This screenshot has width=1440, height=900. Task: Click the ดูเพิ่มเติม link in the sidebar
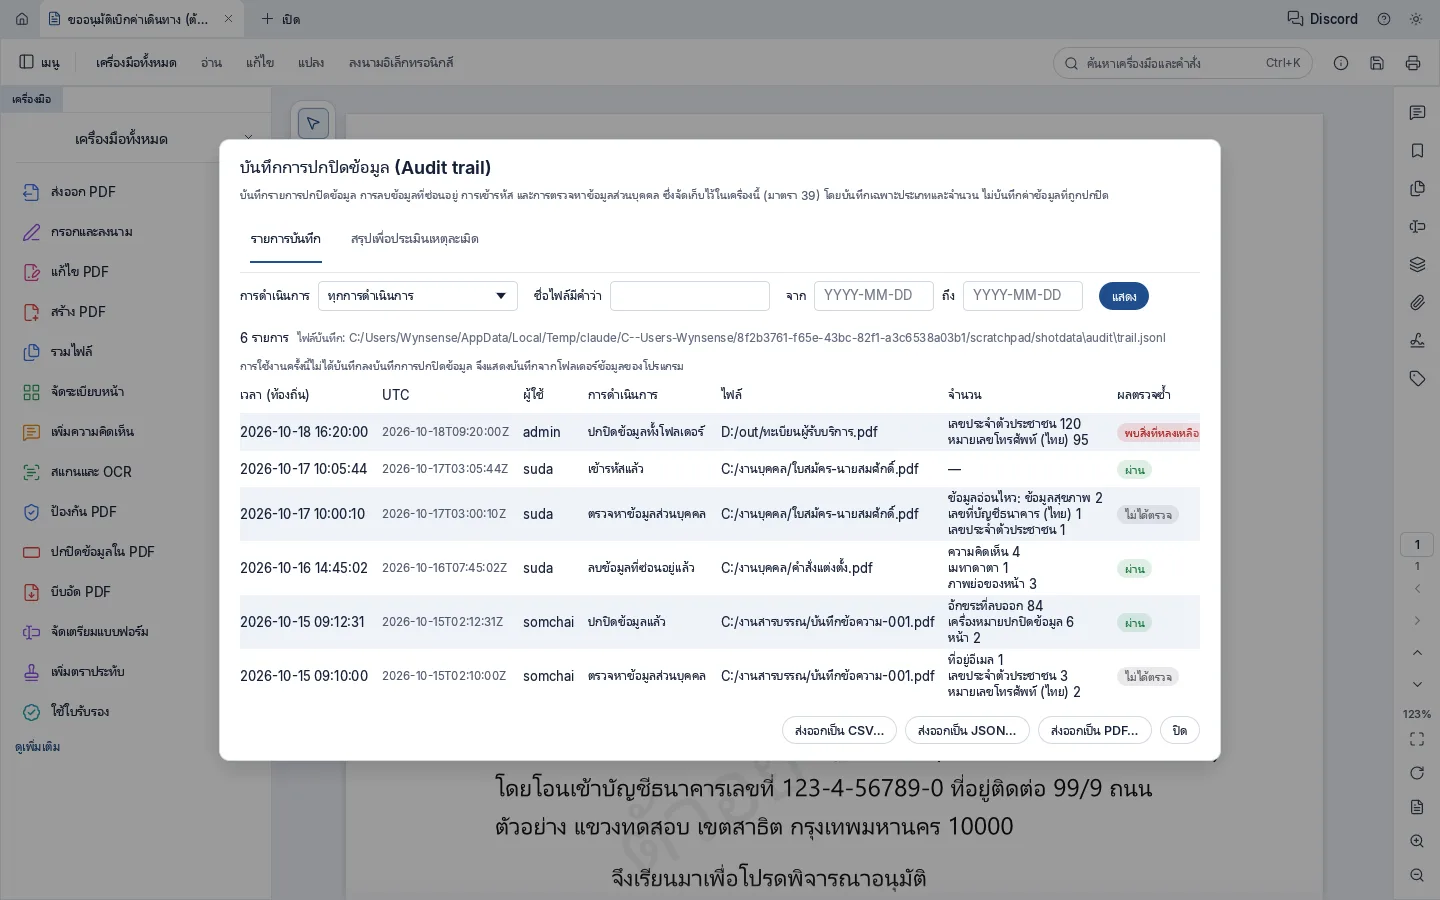coord(38,747)
